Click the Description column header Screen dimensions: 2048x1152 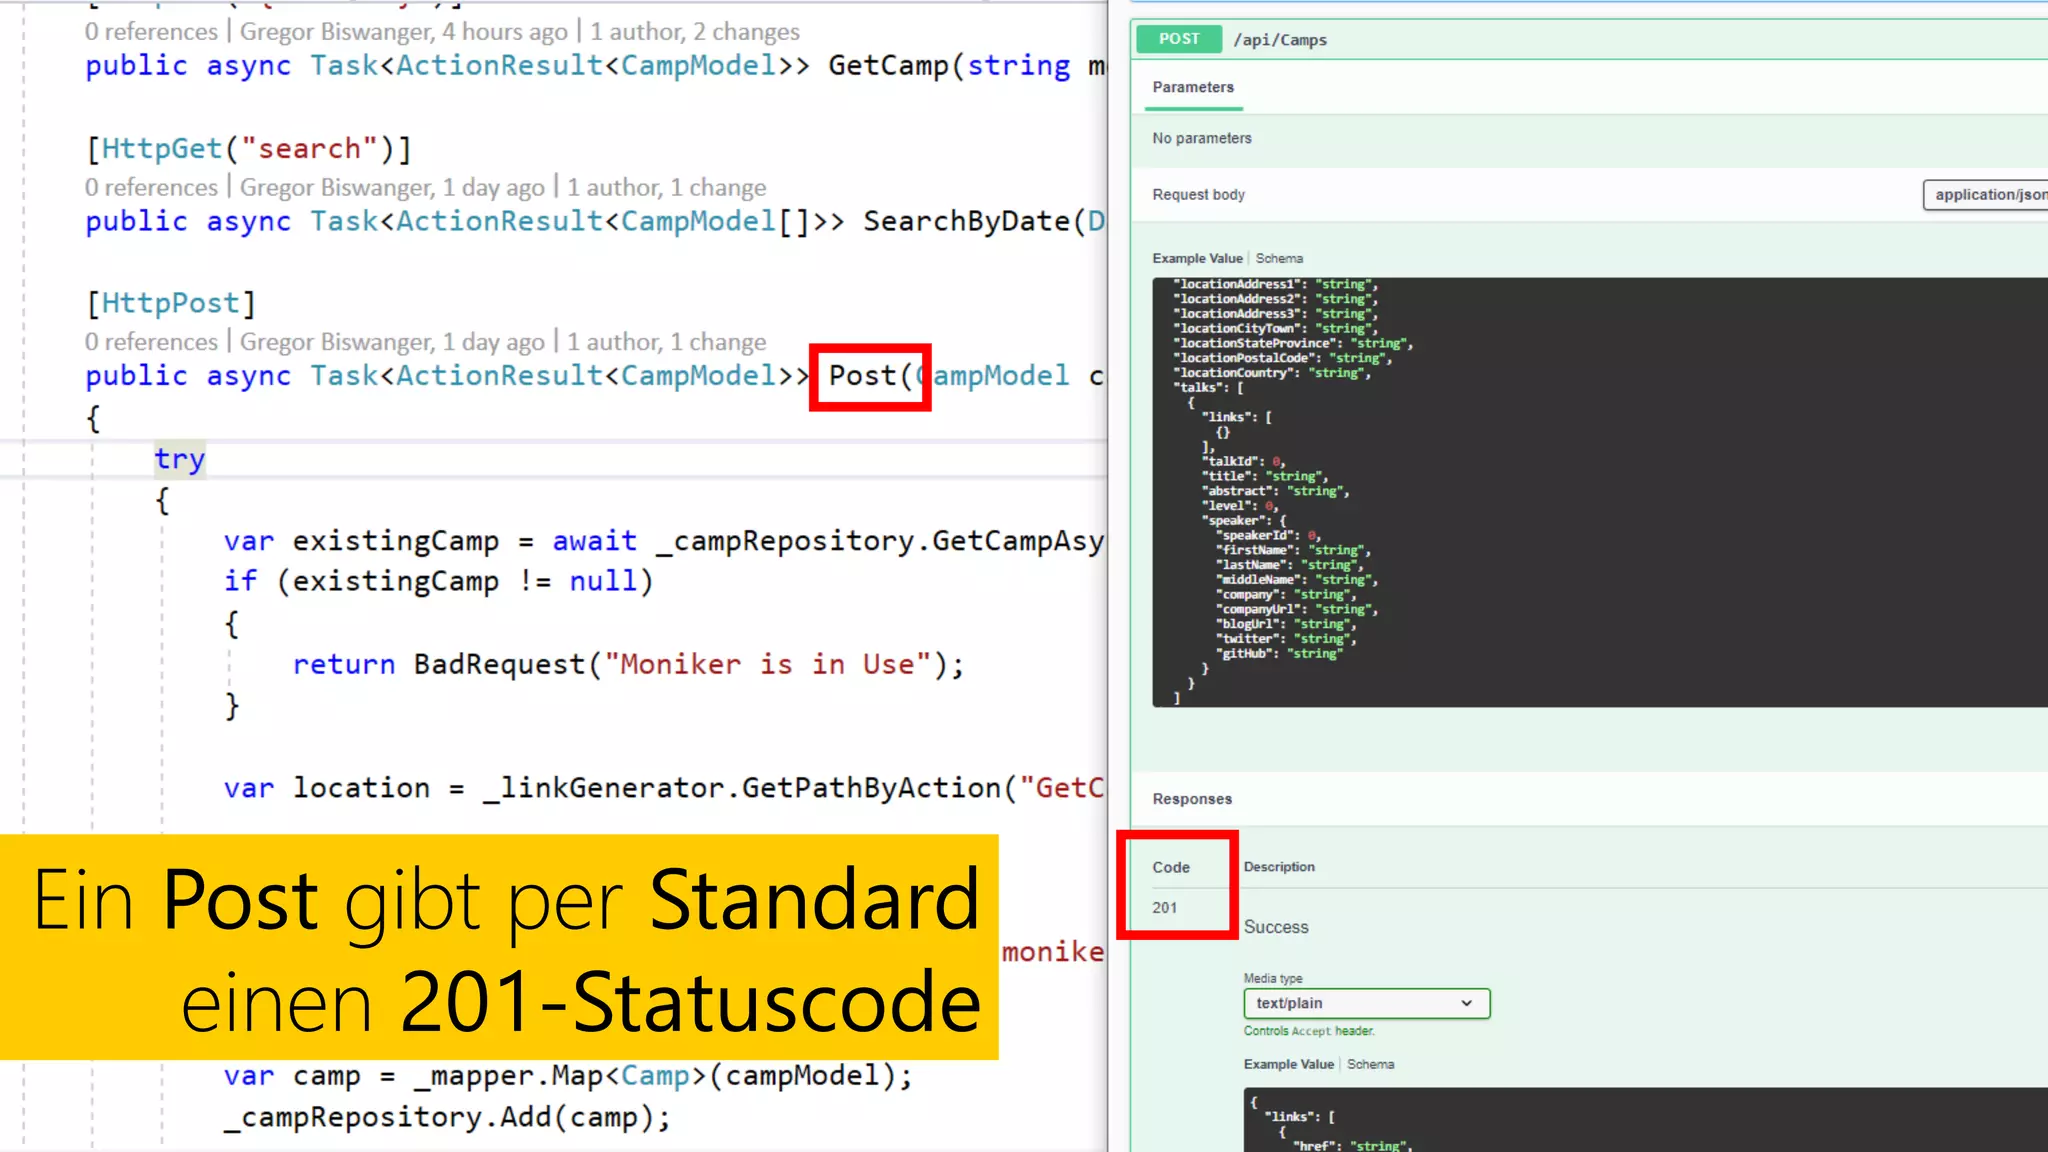[1279, 867]
